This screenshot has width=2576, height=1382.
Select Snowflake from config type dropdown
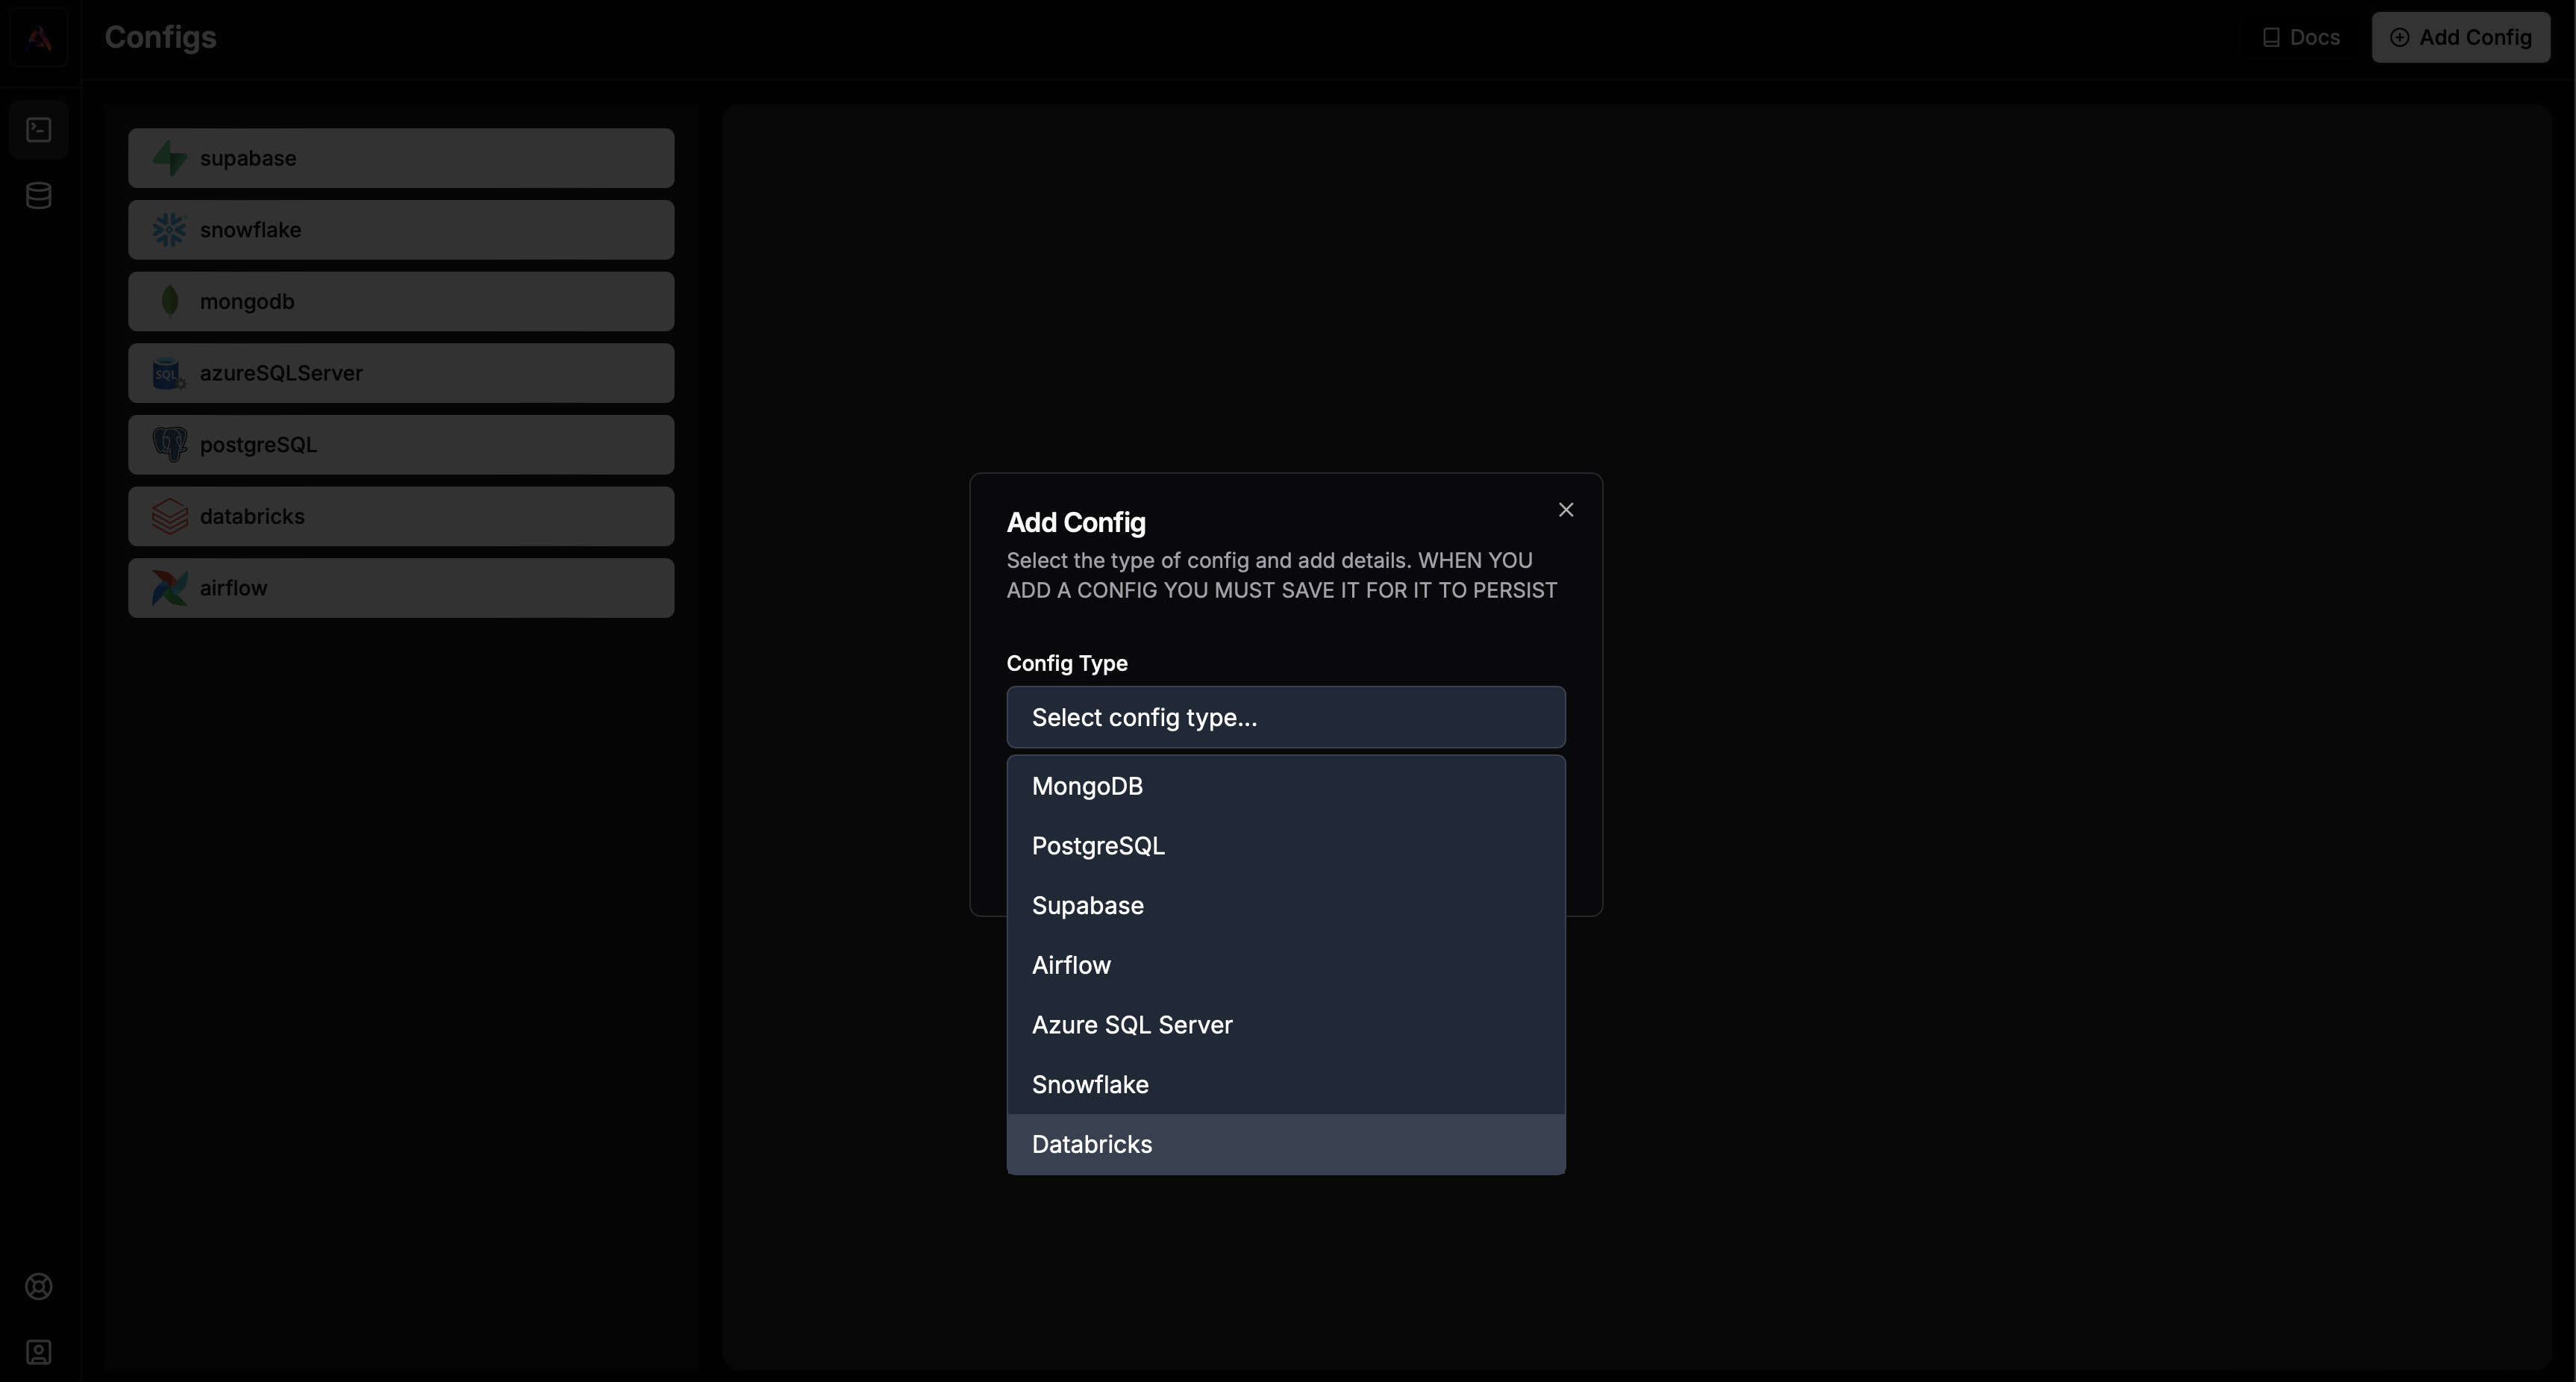point(1090,1084)
